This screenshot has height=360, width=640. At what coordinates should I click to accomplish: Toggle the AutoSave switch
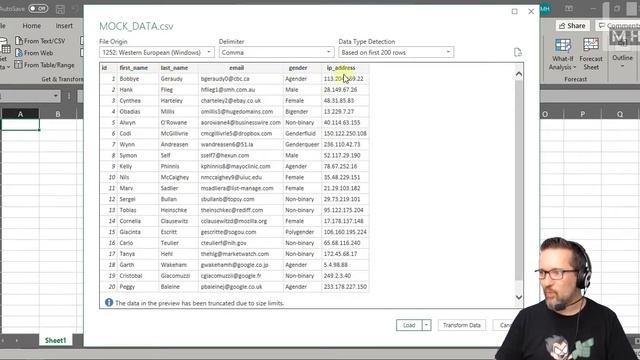[x=38, y=9]
